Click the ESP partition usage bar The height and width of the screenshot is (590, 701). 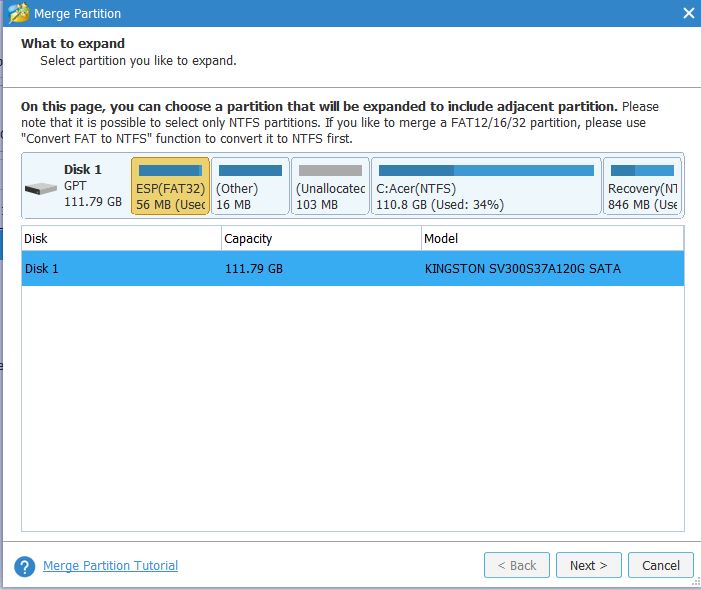pyautogui.click(x=170, y=170)
